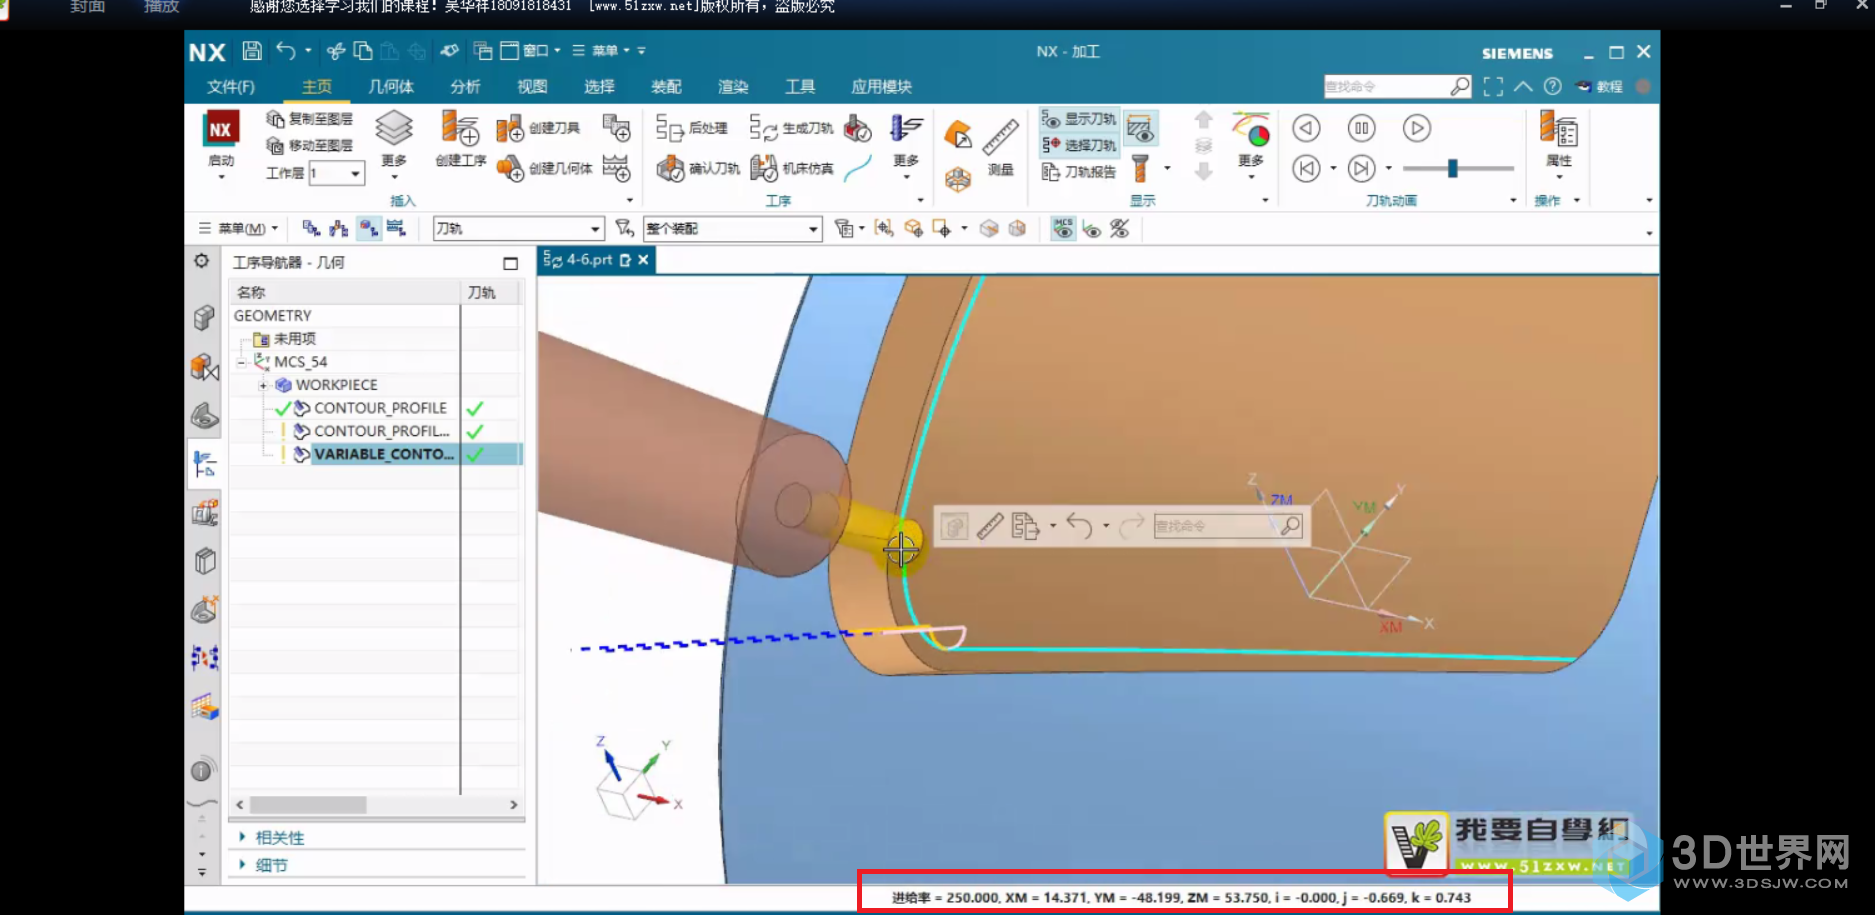Viewport: 1875px width, 915px height.
Task: Toggle the hide-all crossed eye icon
Action: (1120, 228)
